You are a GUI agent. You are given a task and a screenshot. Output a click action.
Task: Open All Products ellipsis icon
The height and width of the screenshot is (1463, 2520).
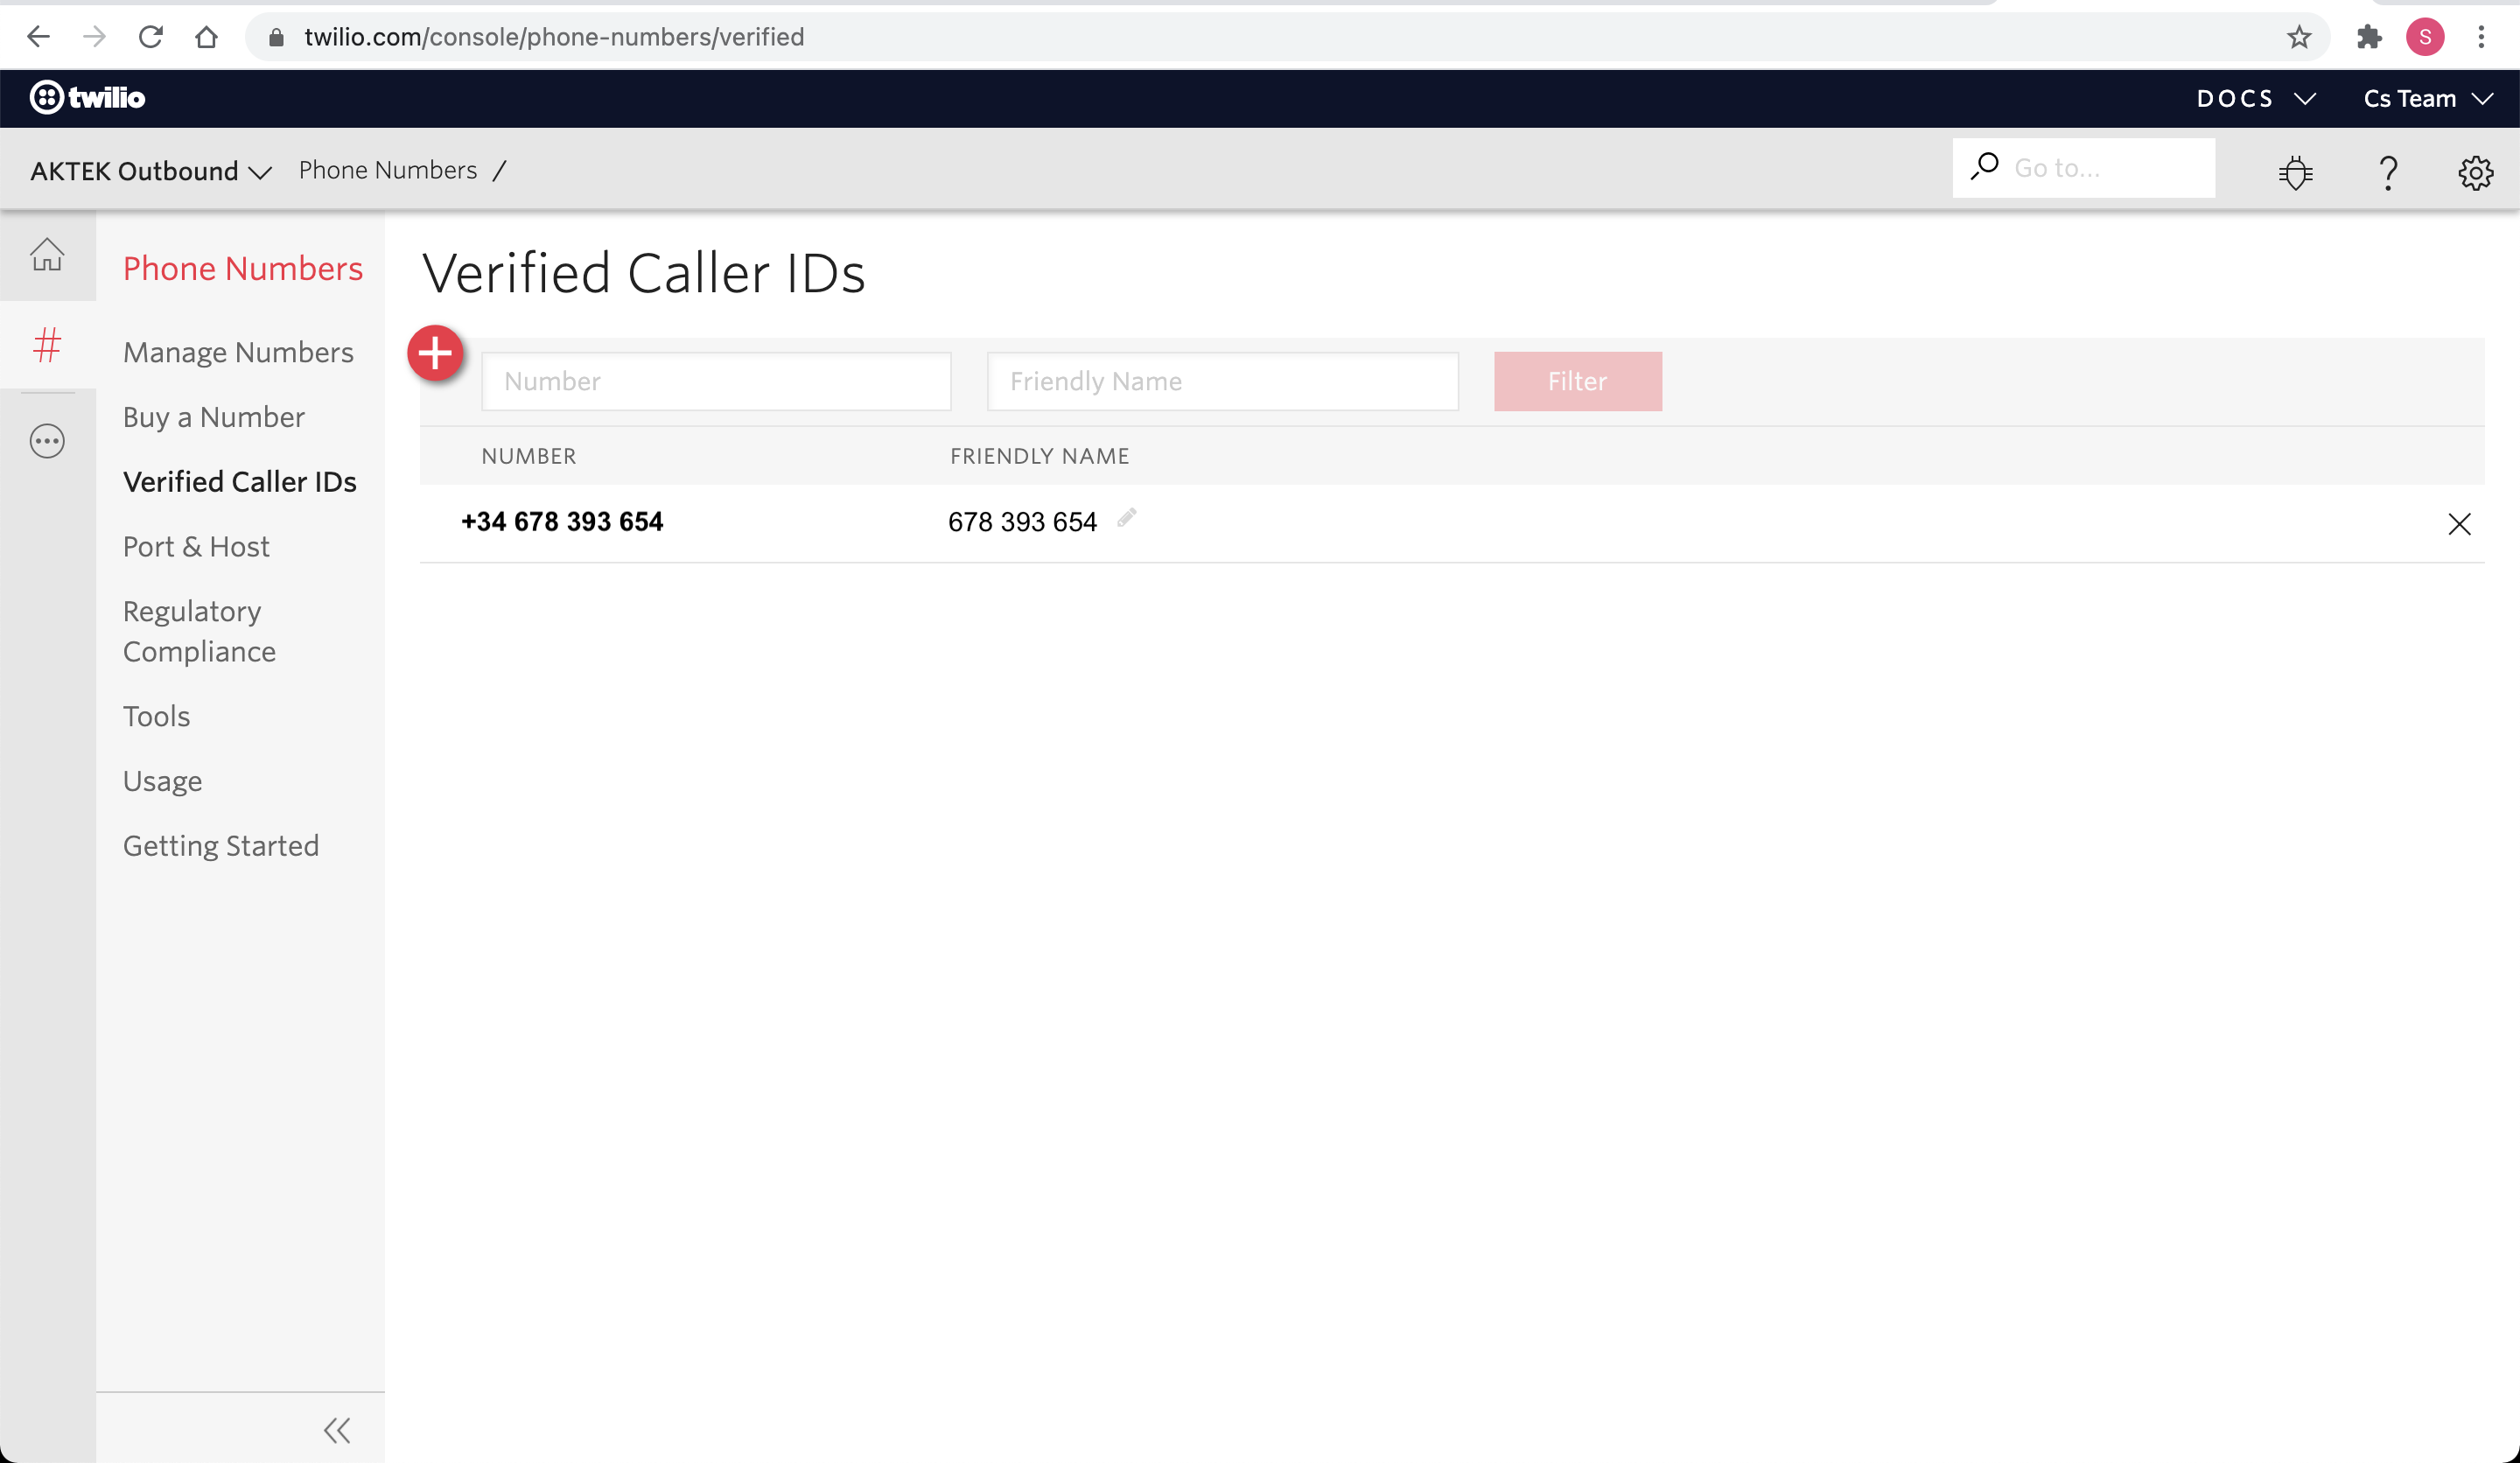(47, 441)
